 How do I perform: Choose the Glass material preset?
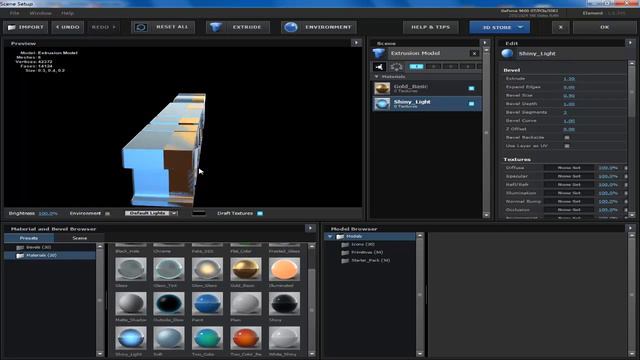point(131,269)
